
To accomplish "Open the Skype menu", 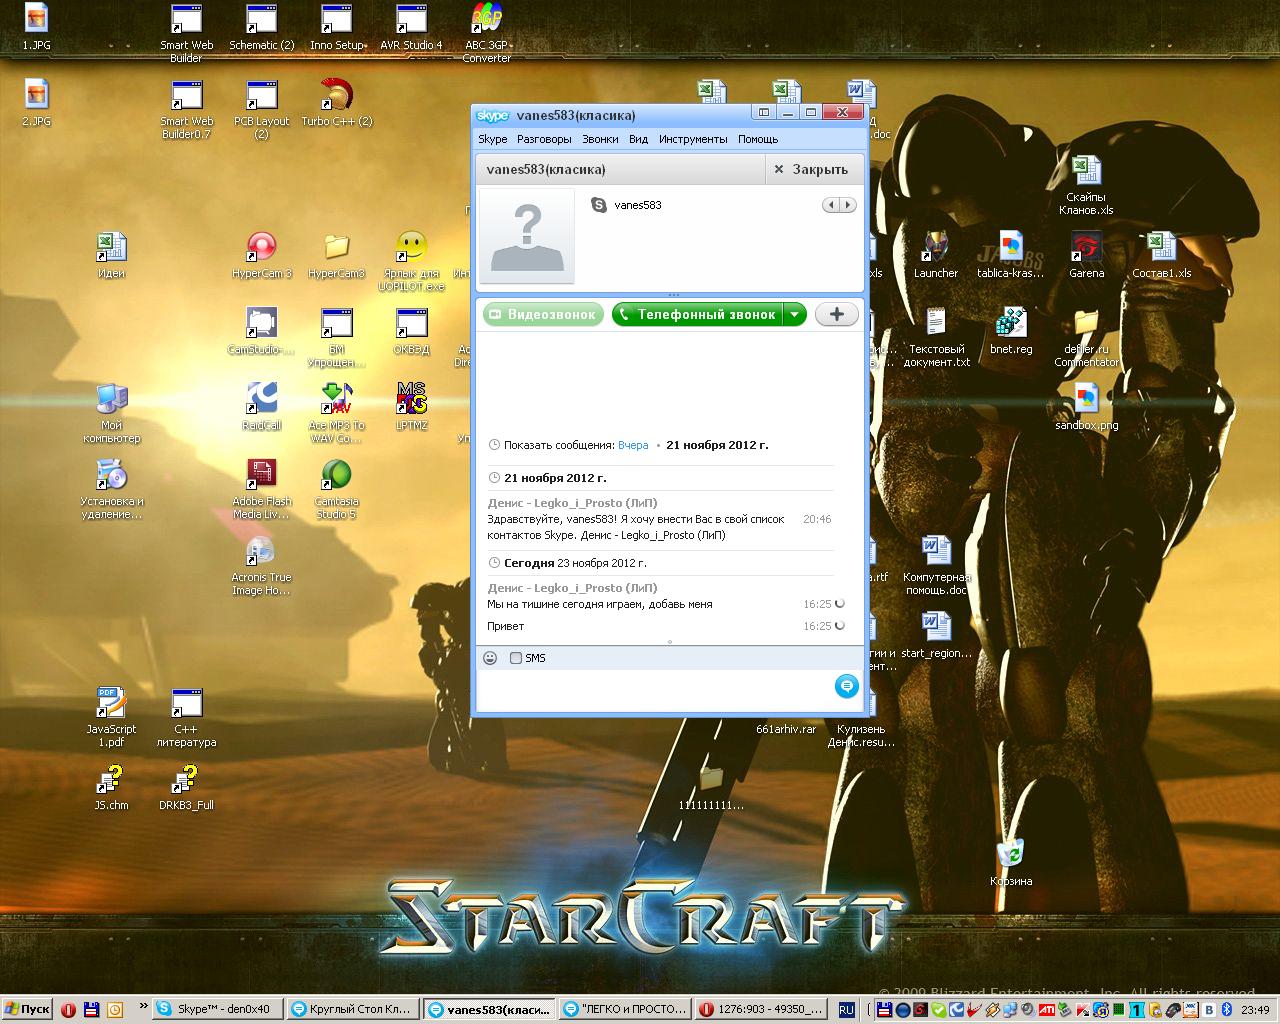I will tap(492, 139).
